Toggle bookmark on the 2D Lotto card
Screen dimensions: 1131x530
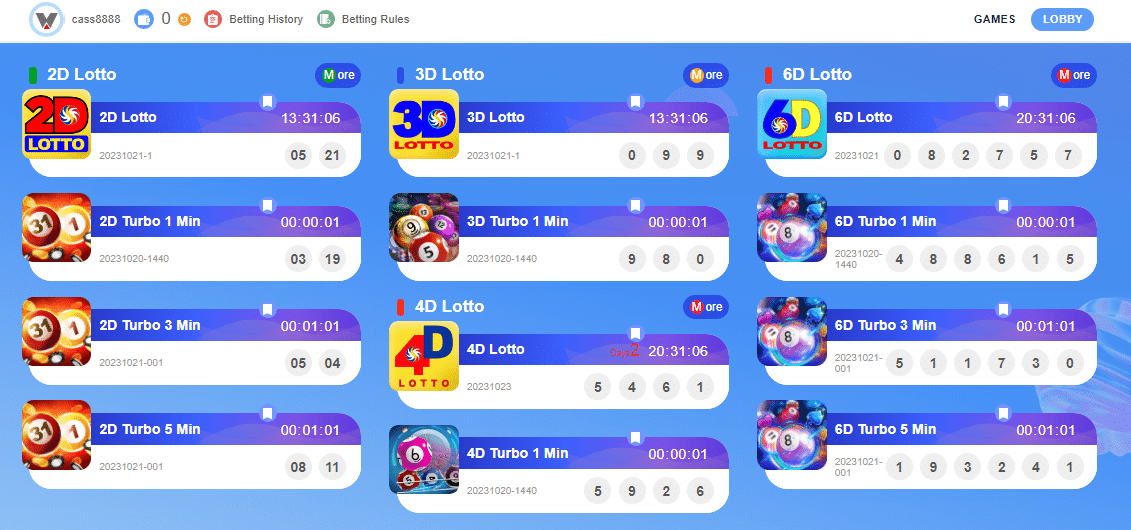(x=268, y=102)
